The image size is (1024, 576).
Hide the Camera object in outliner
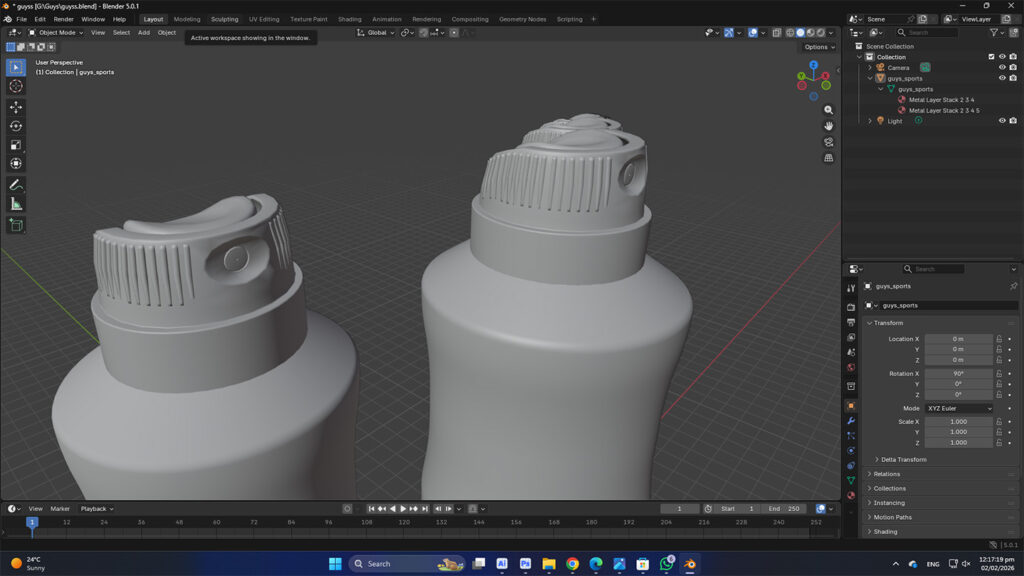(1002, 68)
